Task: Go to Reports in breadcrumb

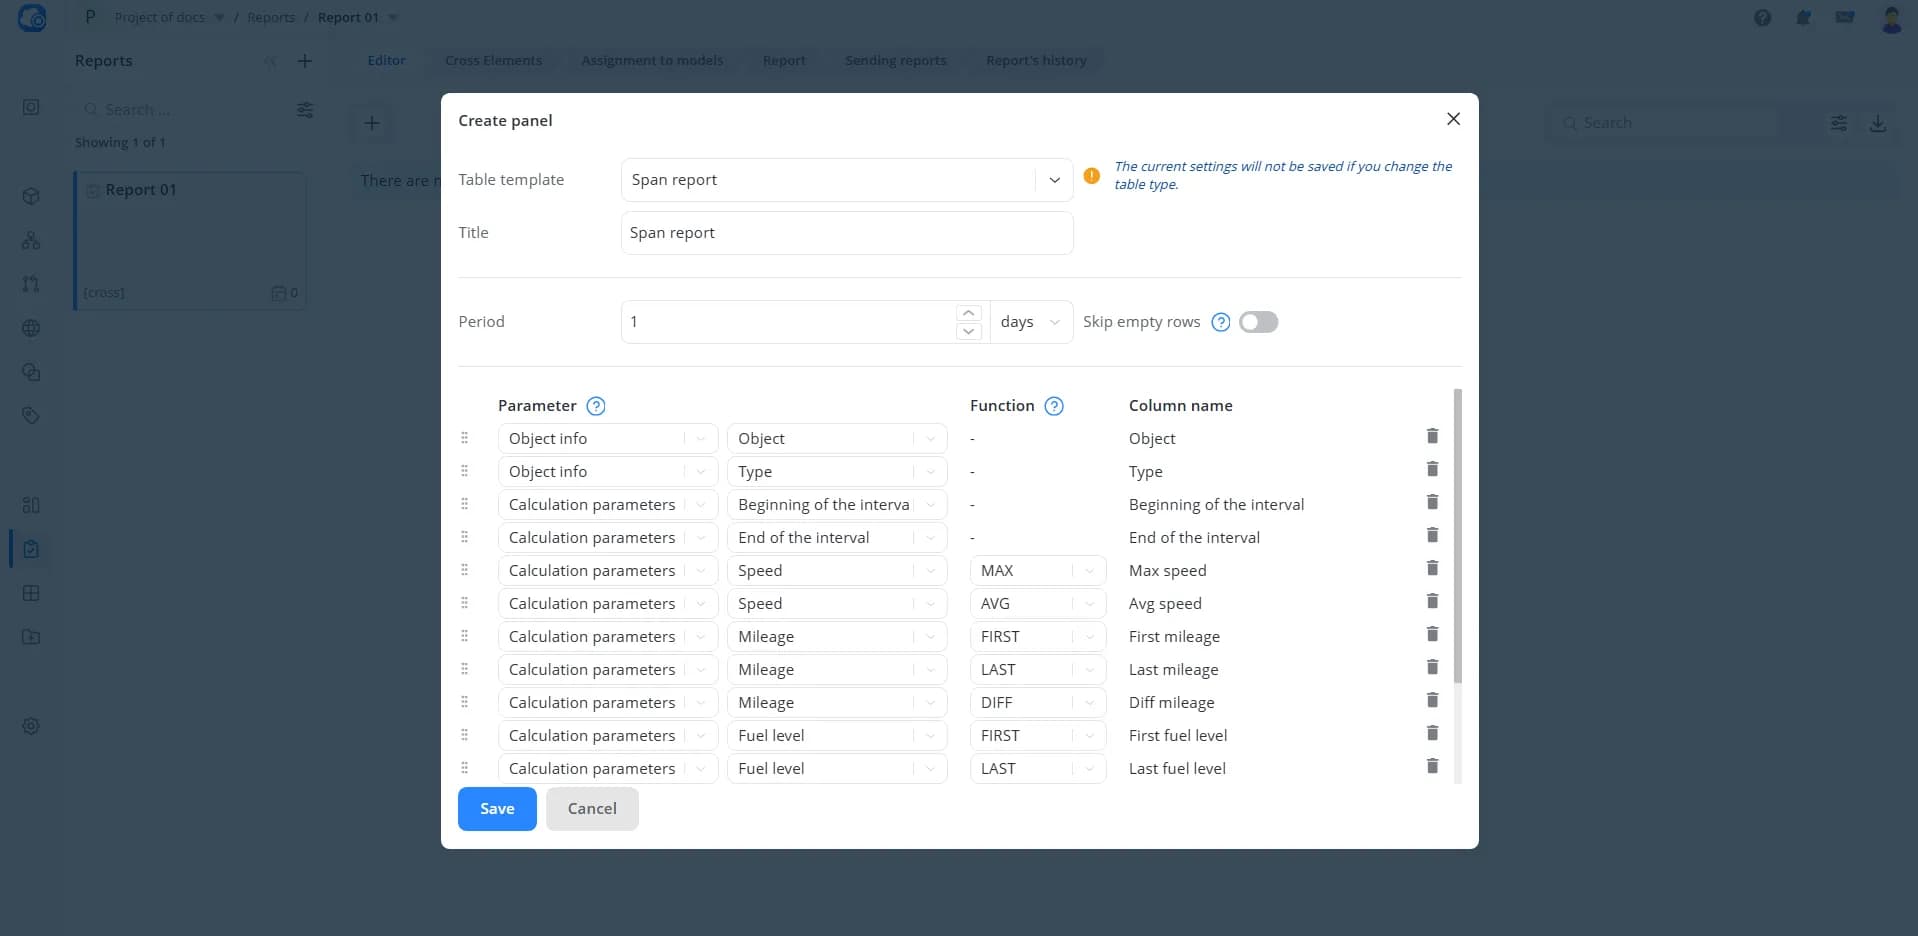Action: (x=271, y=17)
